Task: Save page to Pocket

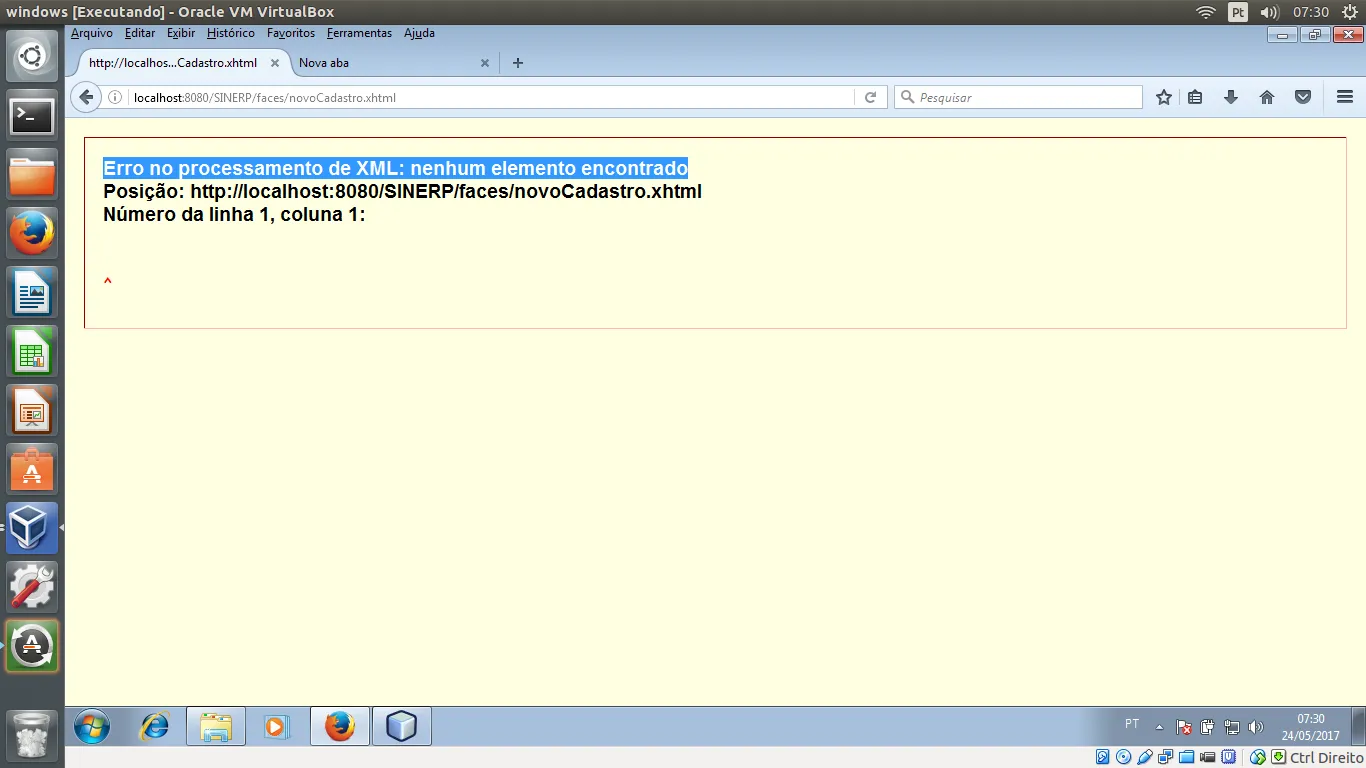Action: 1303,97
